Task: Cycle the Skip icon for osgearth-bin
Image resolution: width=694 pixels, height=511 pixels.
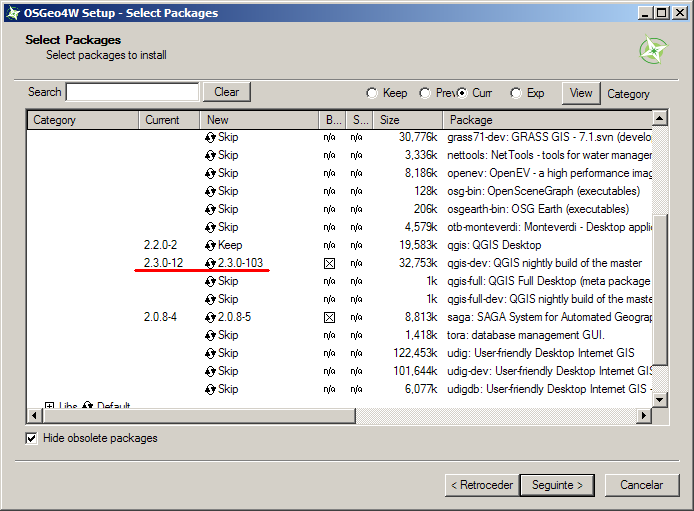Action: 210,210
